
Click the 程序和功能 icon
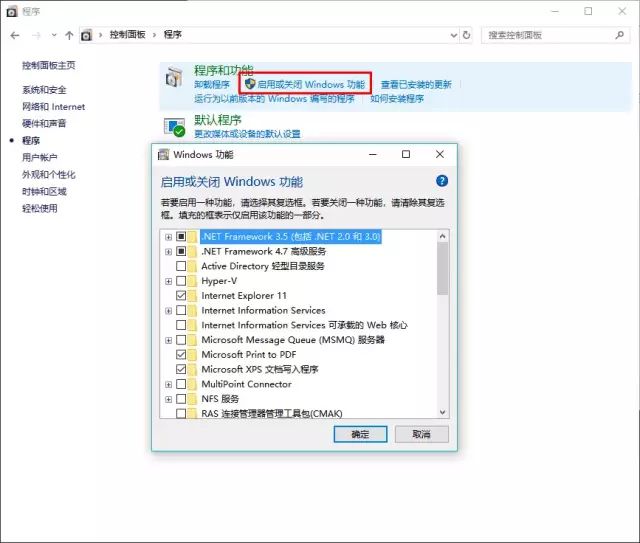pyautogui.click(x=174, y=77)
